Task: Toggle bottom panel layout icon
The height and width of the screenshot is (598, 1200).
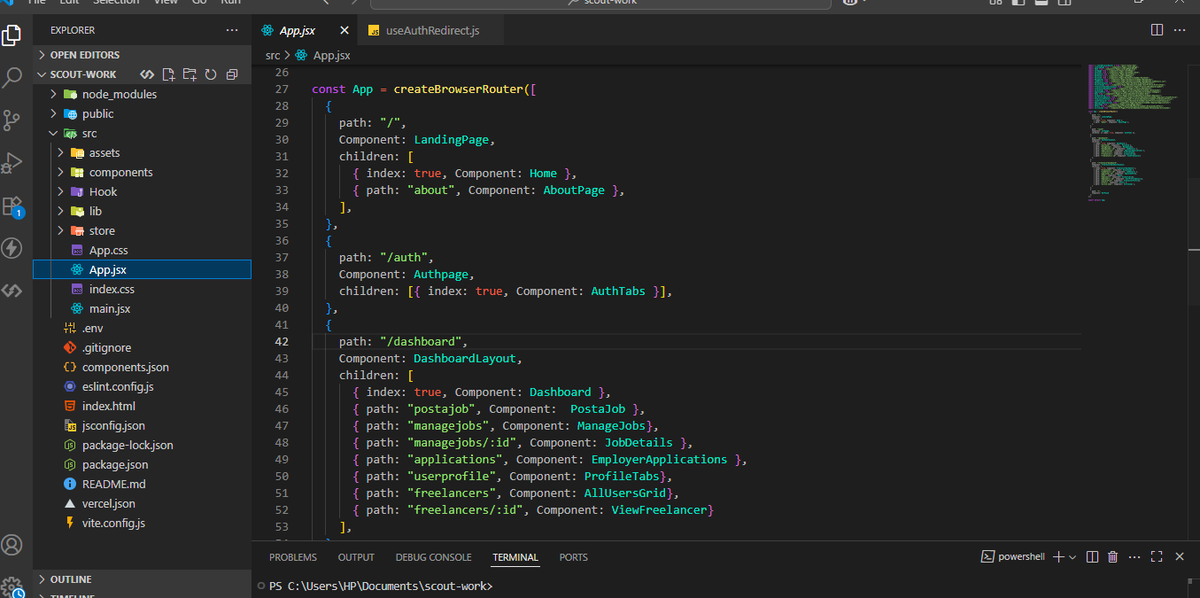Action: pos(1040,3)
